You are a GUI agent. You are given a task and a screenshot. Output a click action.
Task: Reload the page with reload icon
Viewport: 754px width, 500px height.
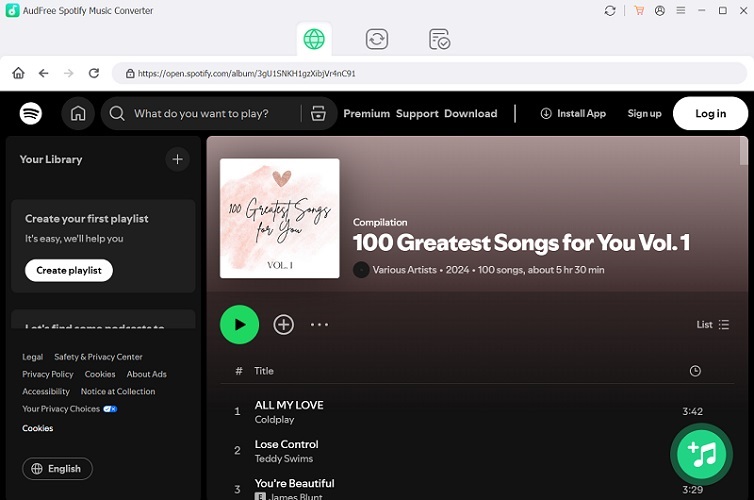94,73
